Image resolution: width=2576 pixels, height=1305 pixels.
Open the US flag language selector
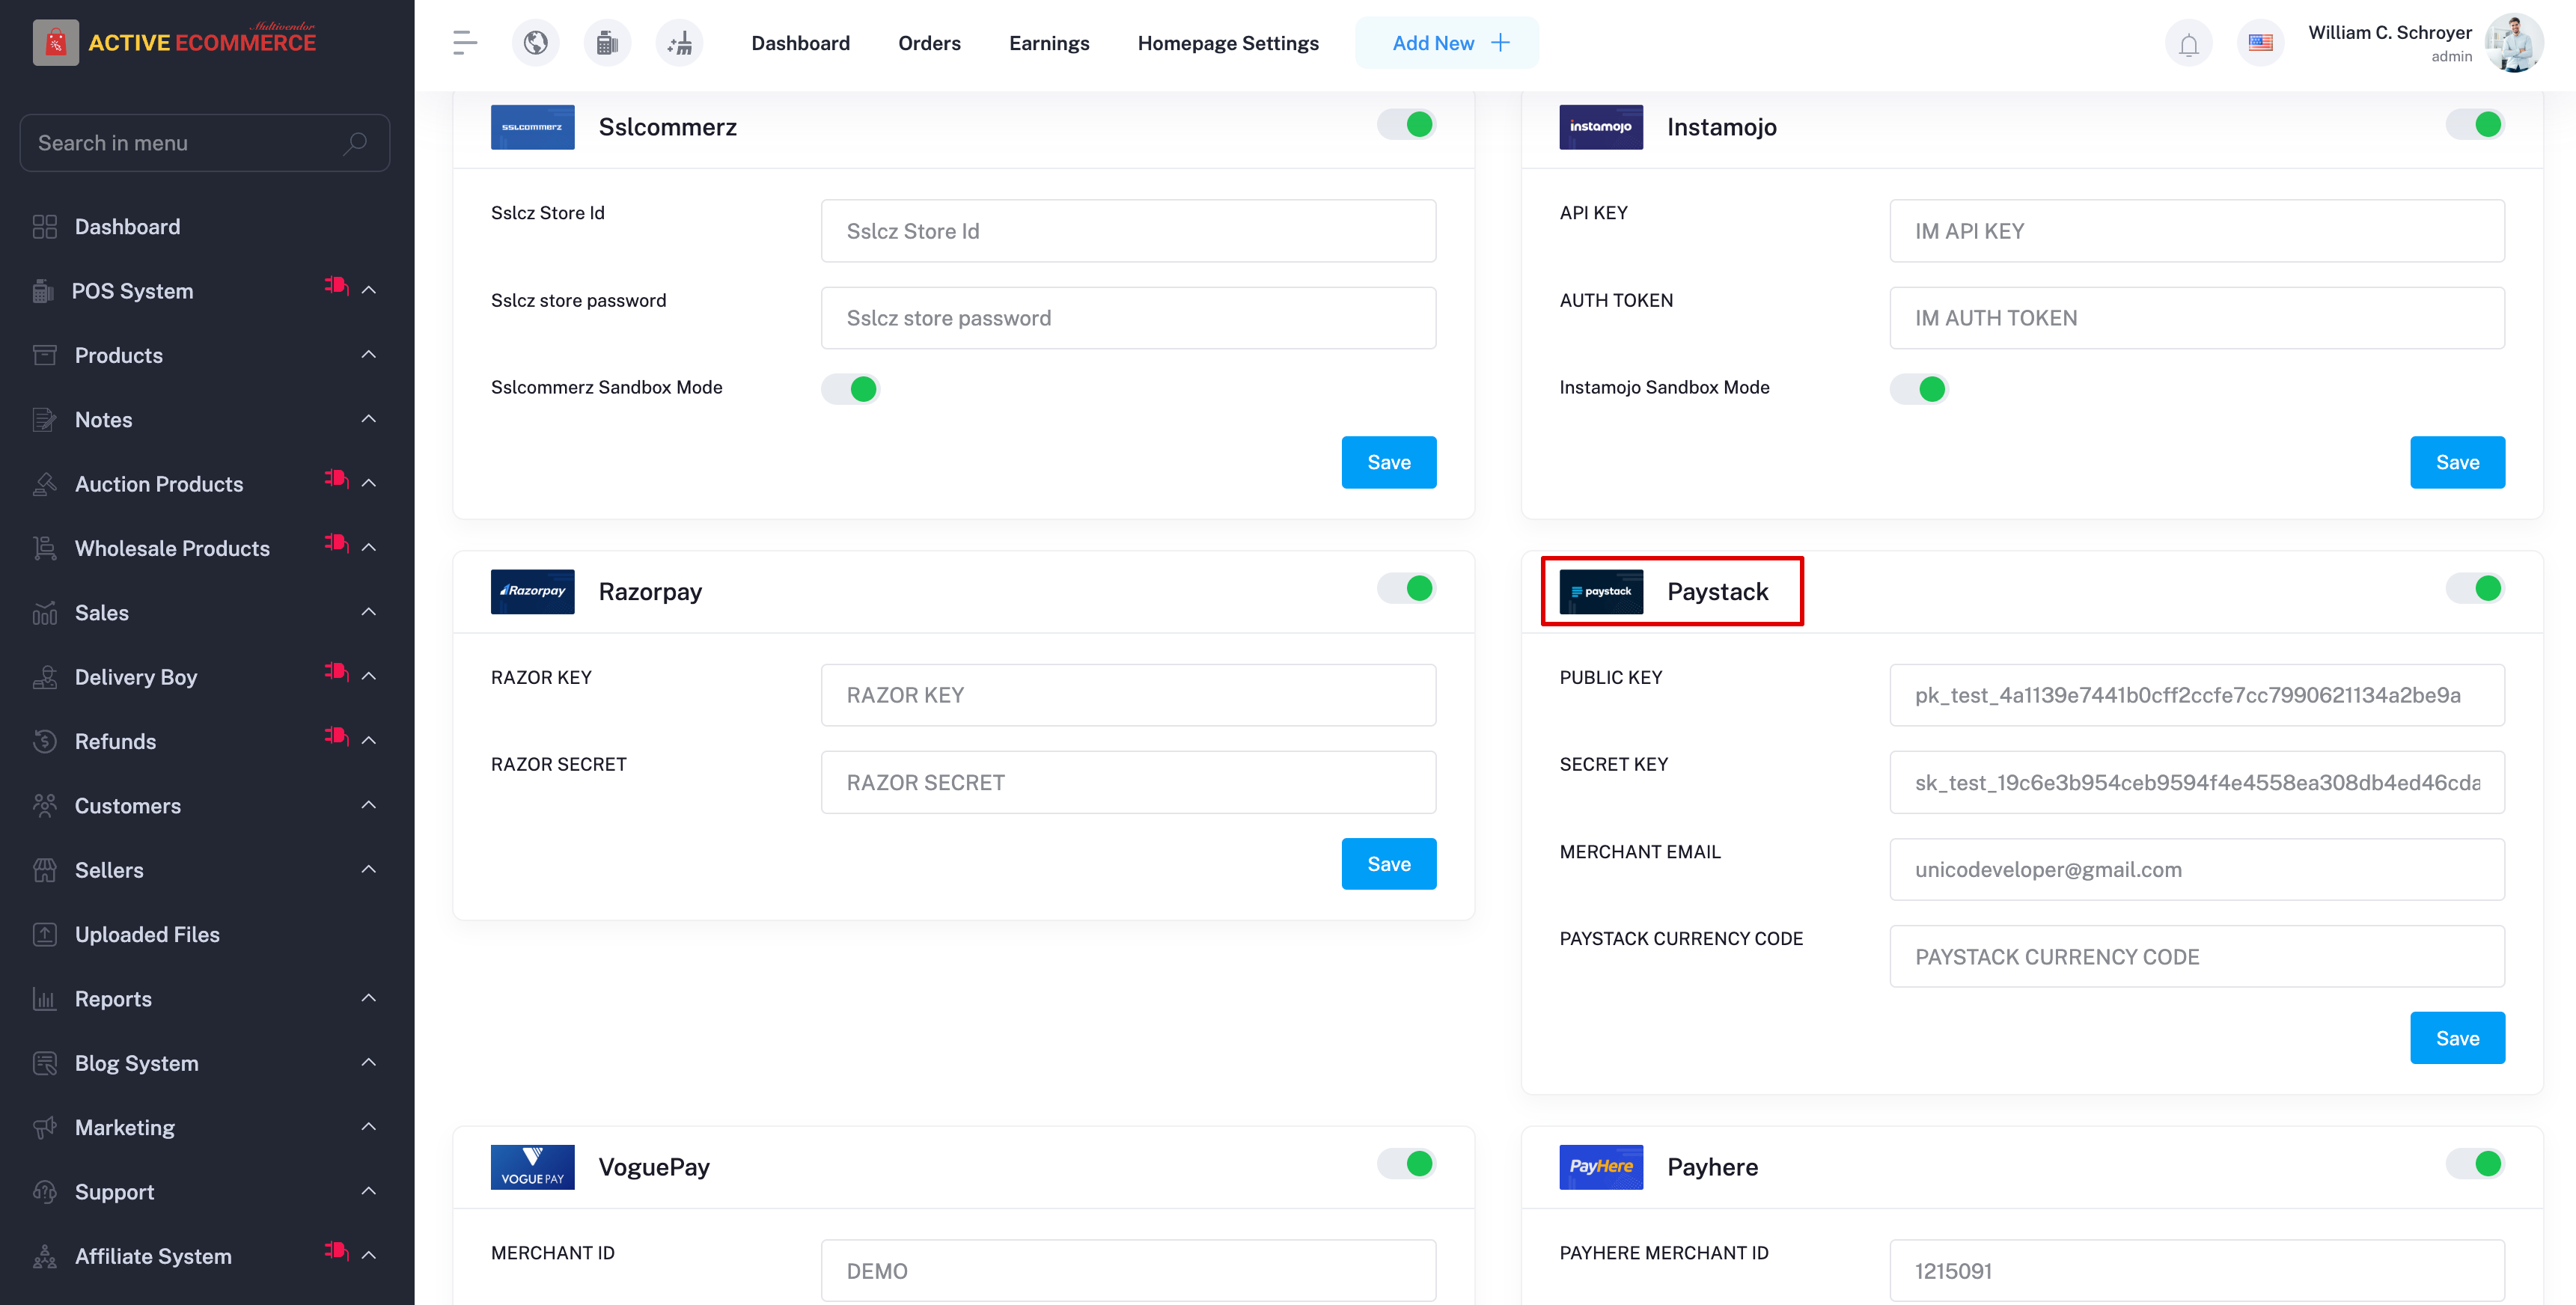pyautogui.click(x=2260, y=43)
